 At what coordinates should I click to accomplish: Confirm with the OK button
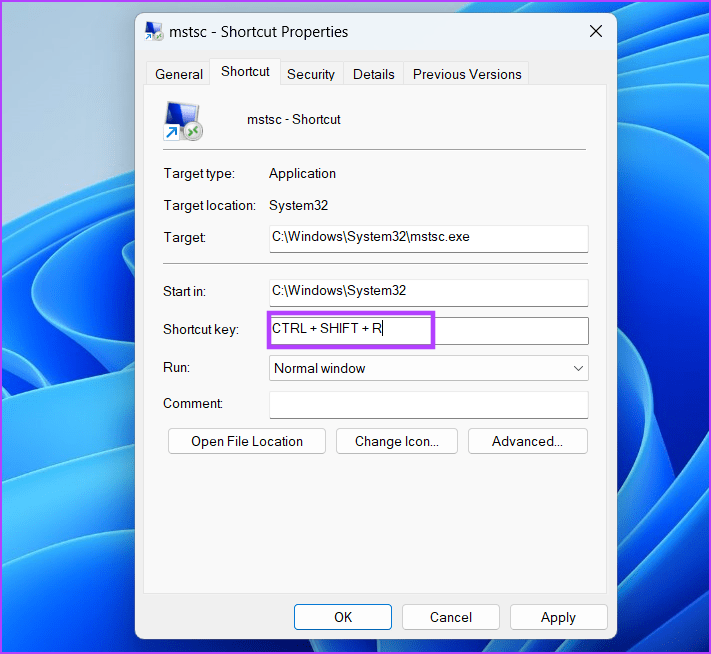(343, 617)
